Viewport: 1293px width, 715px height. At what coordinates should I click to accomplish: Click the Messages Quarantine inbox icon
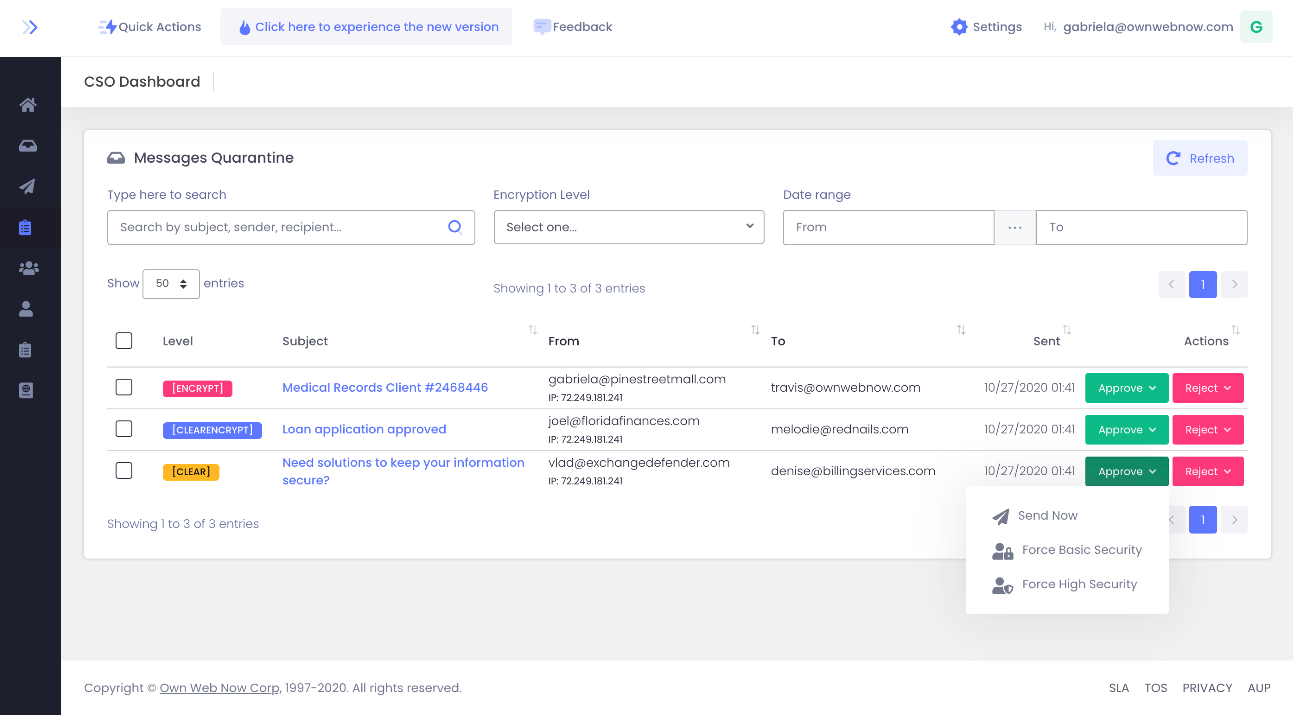pyautogui.click(x=116, y=157)
